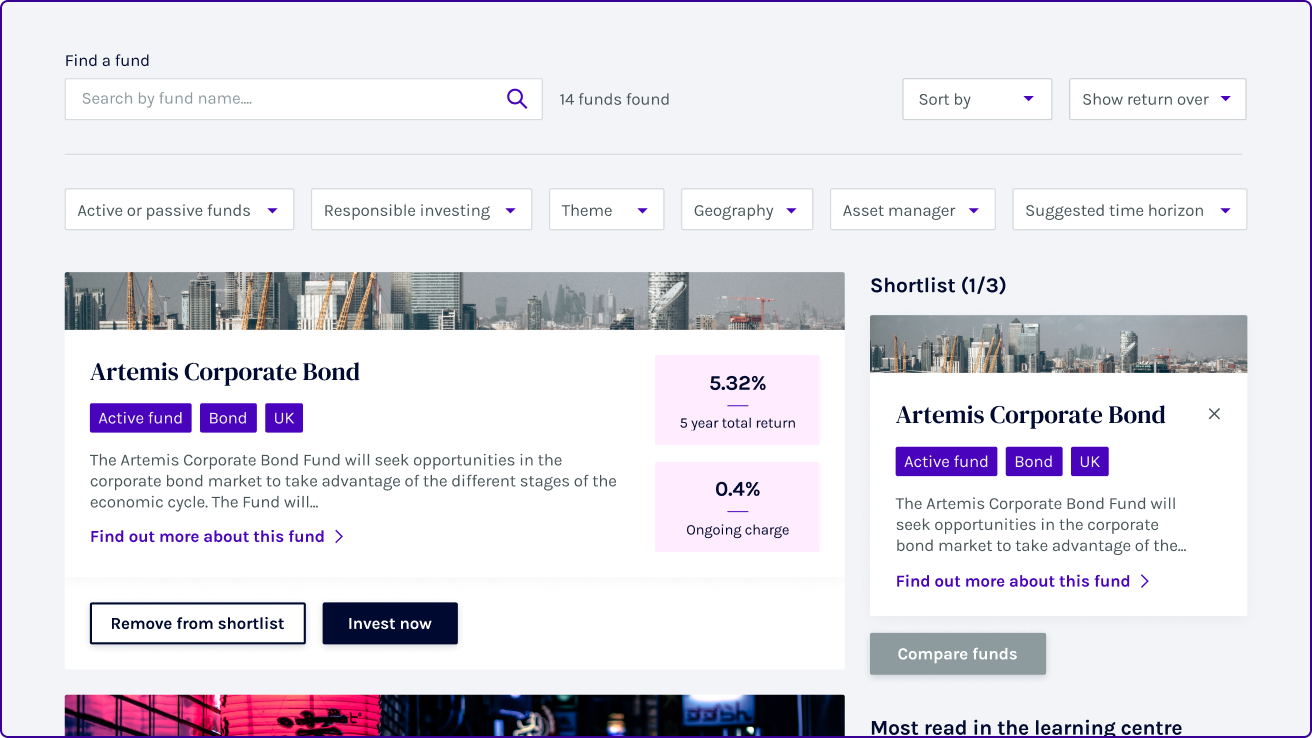This screenshot has height=738, width=1312.
Task: Click the Remove from shortlist button
Action: pos(198,623)
